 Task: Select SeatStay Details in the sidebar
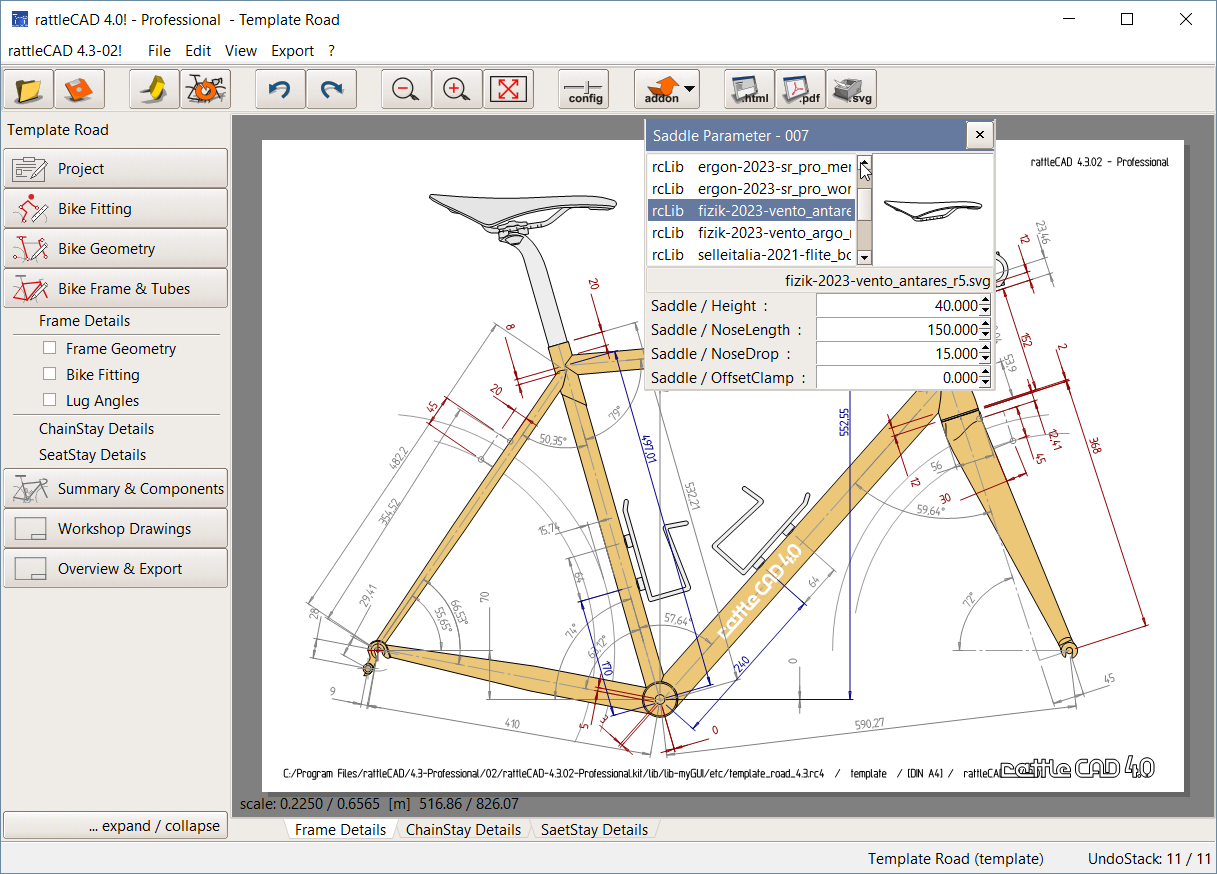(x=93, y=455)
